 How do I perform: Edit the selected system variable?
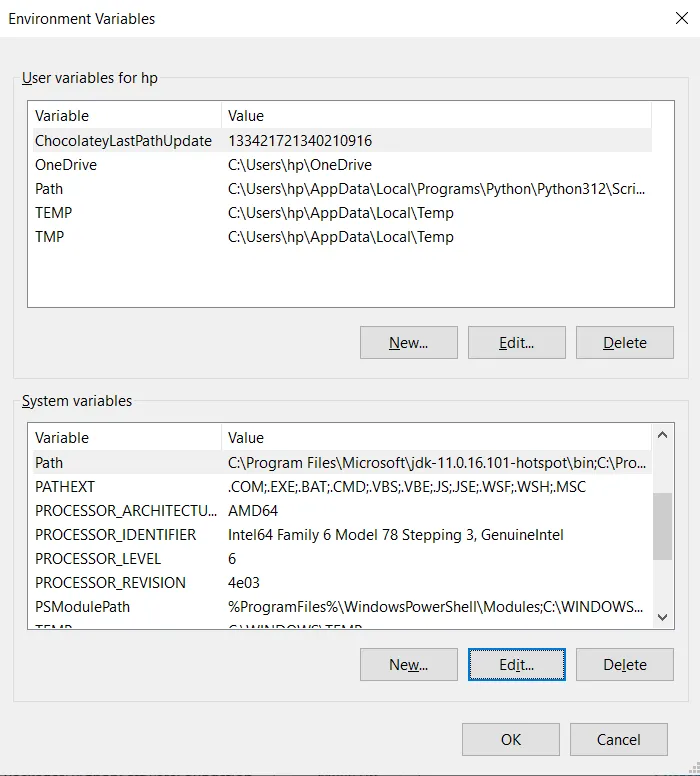pyautogui.click(x=516, y=665)
